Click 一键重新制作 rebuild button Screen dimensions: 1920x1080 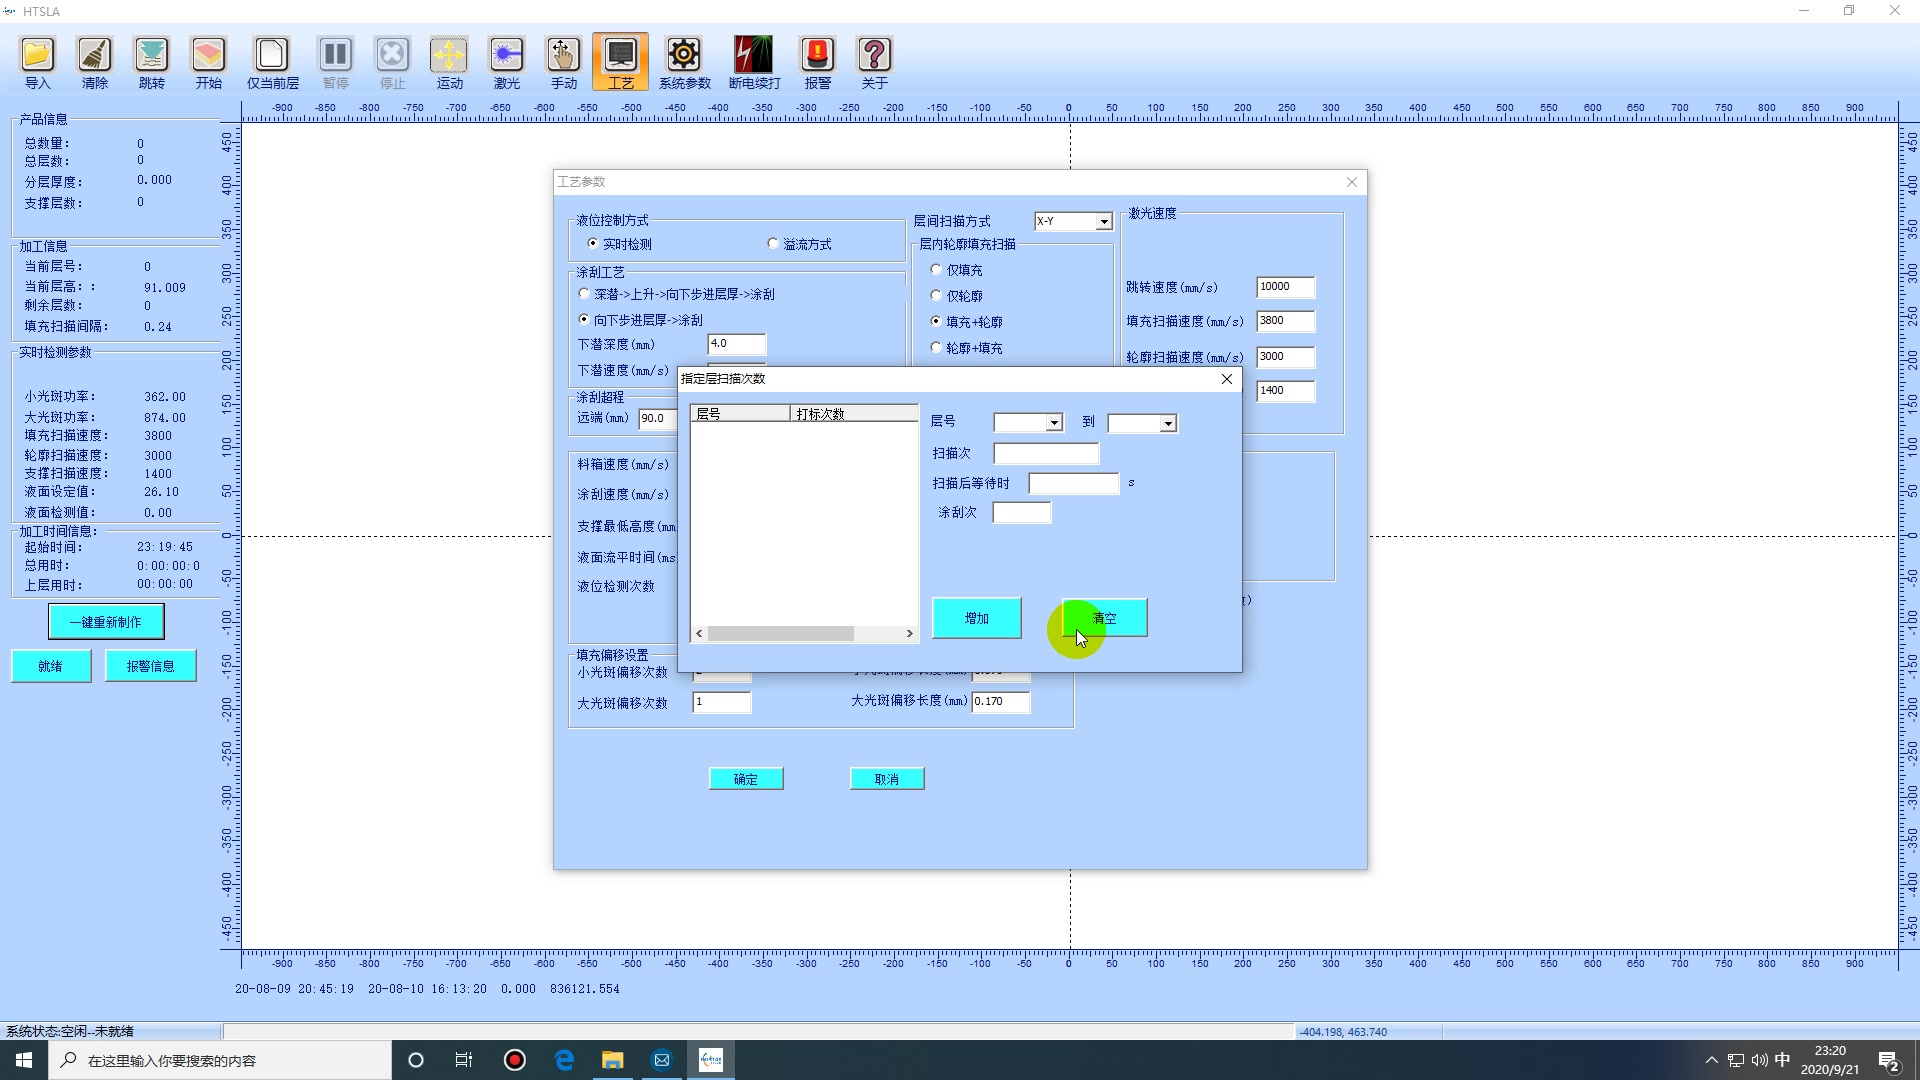pyautogui.click(x=106, y=622)
